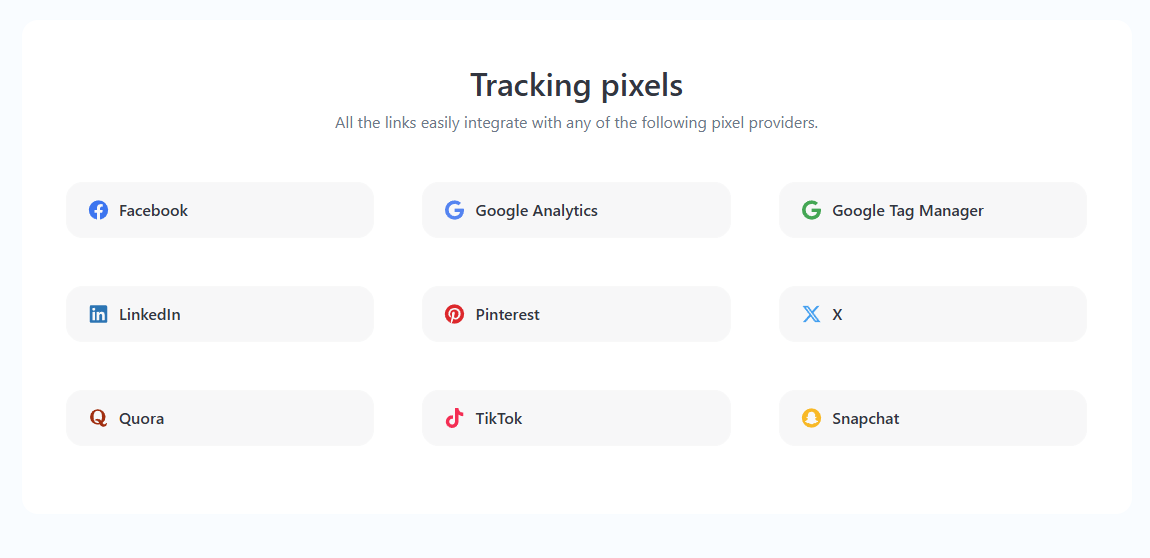Click the yellow Snapchat ghost icon
This screenshot has width=1150, height=558.
[x=811, y=418]
